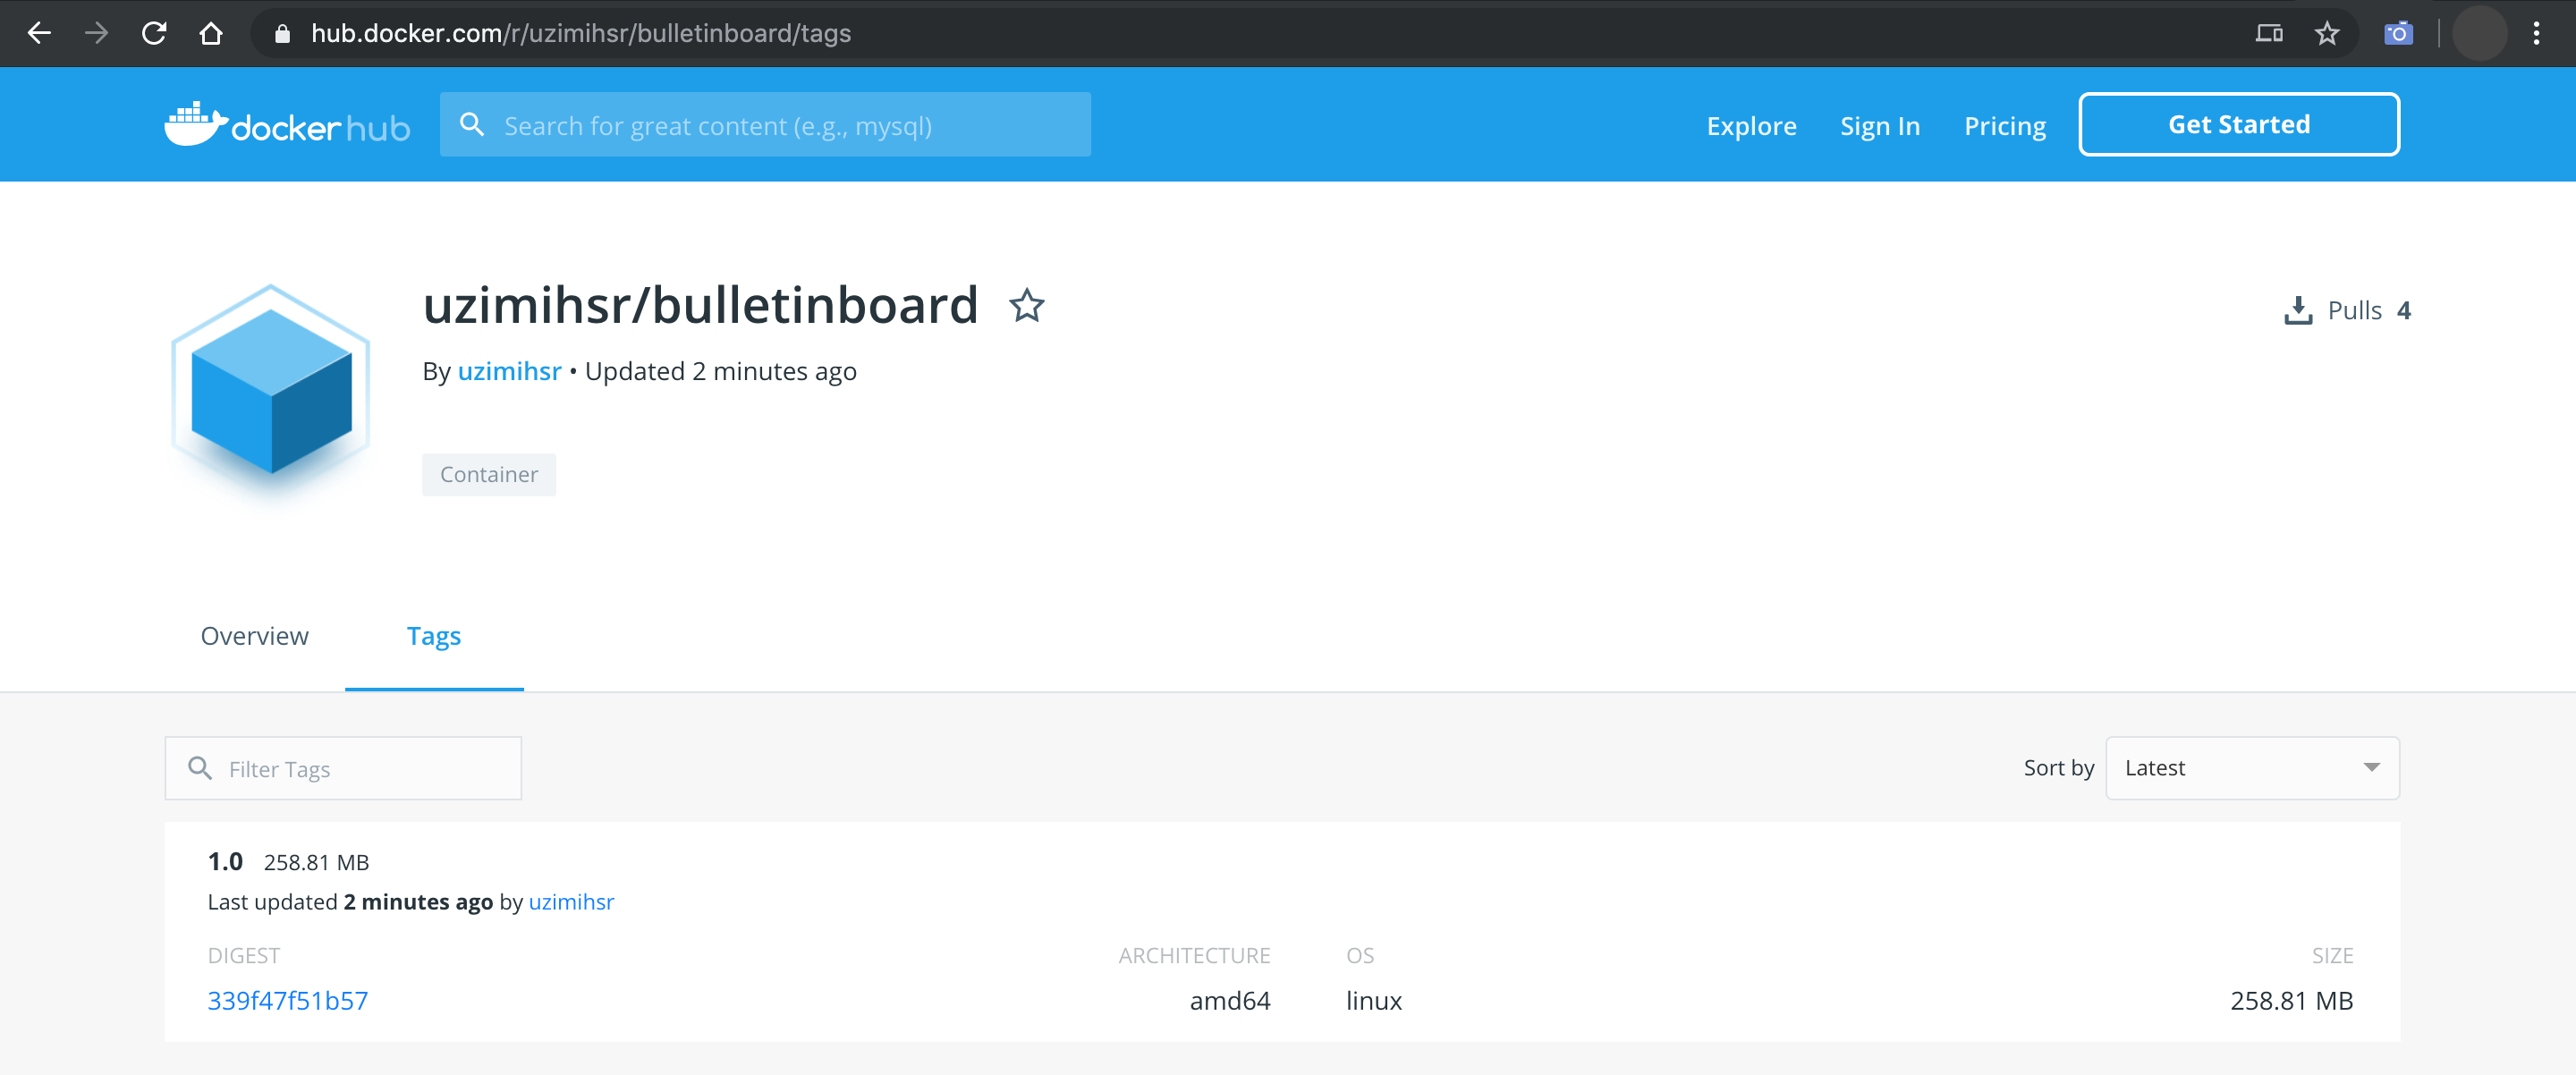Open the browser profile avatar
The width and height of the screenshot is (2576, 1075).
tap(2479, 33)
